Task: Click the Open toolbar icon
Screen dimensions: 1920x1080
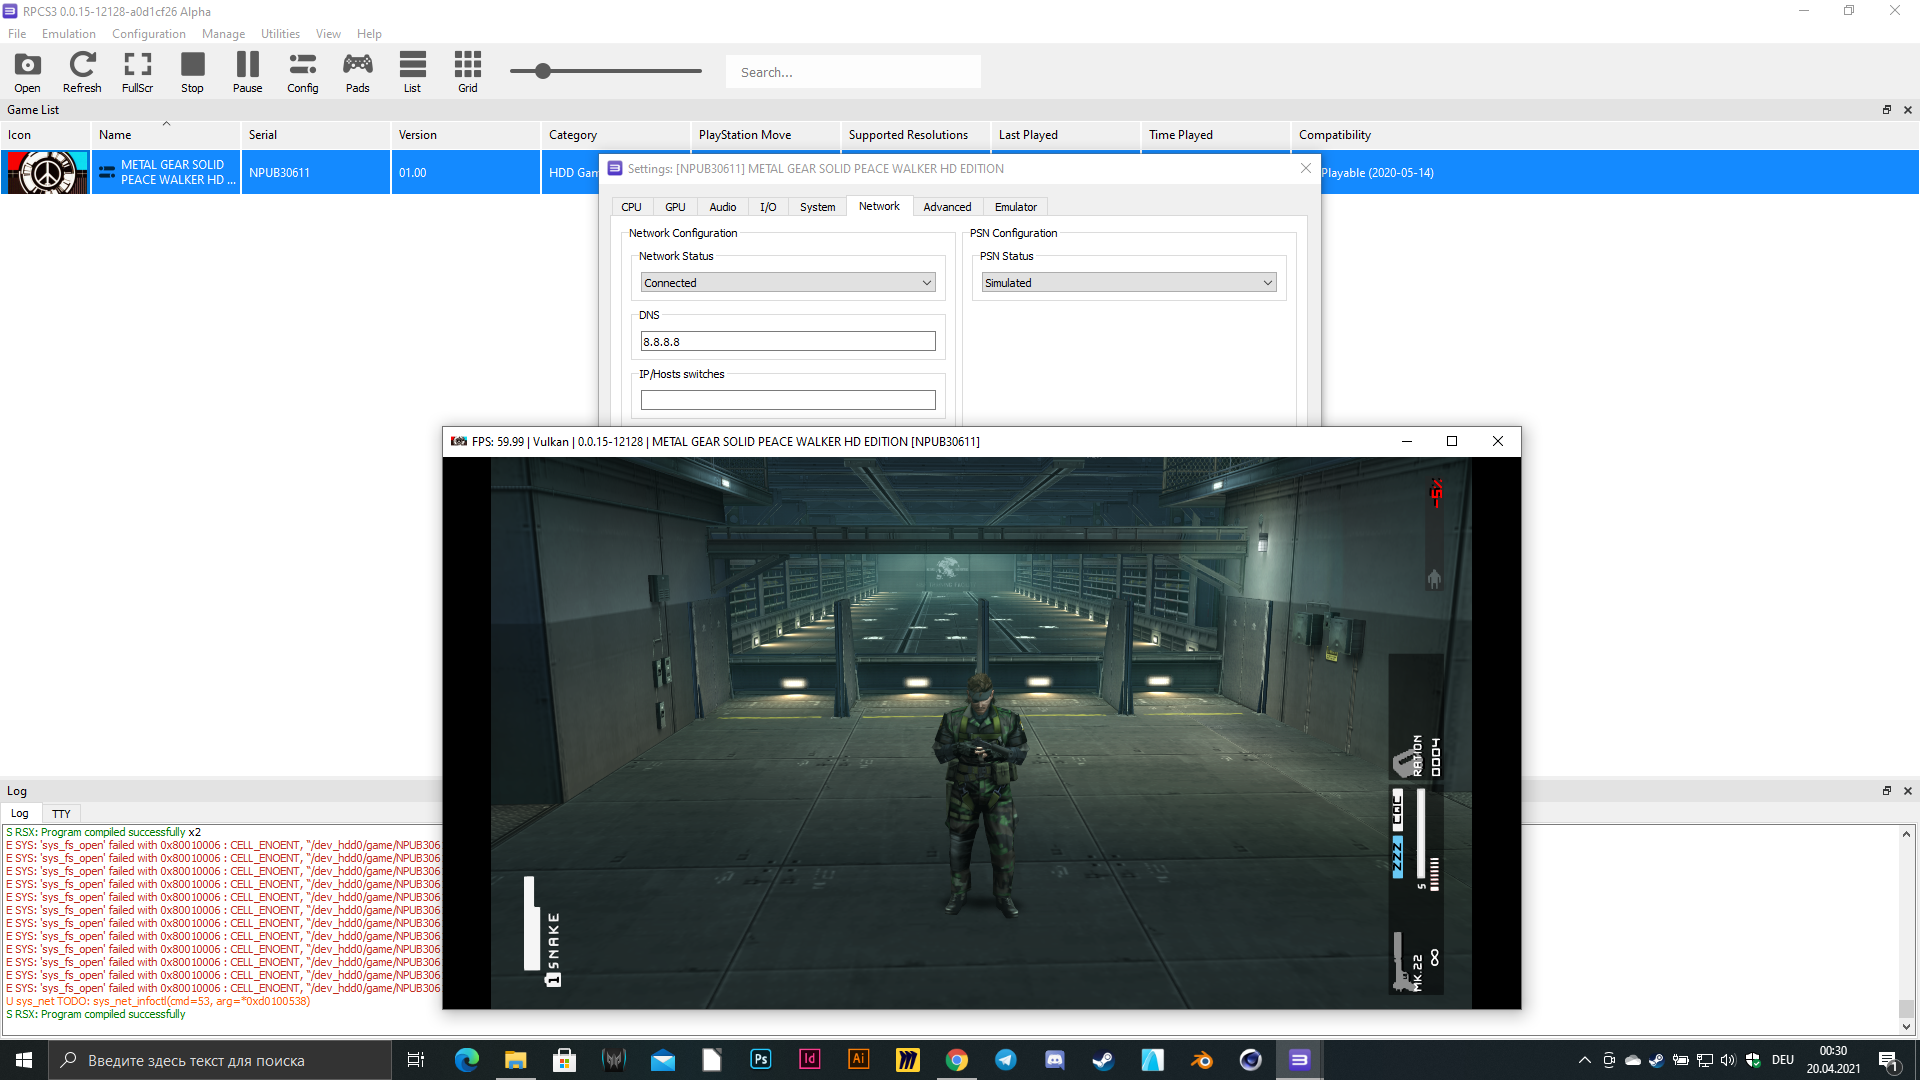Action: click(x=27, y=72)
